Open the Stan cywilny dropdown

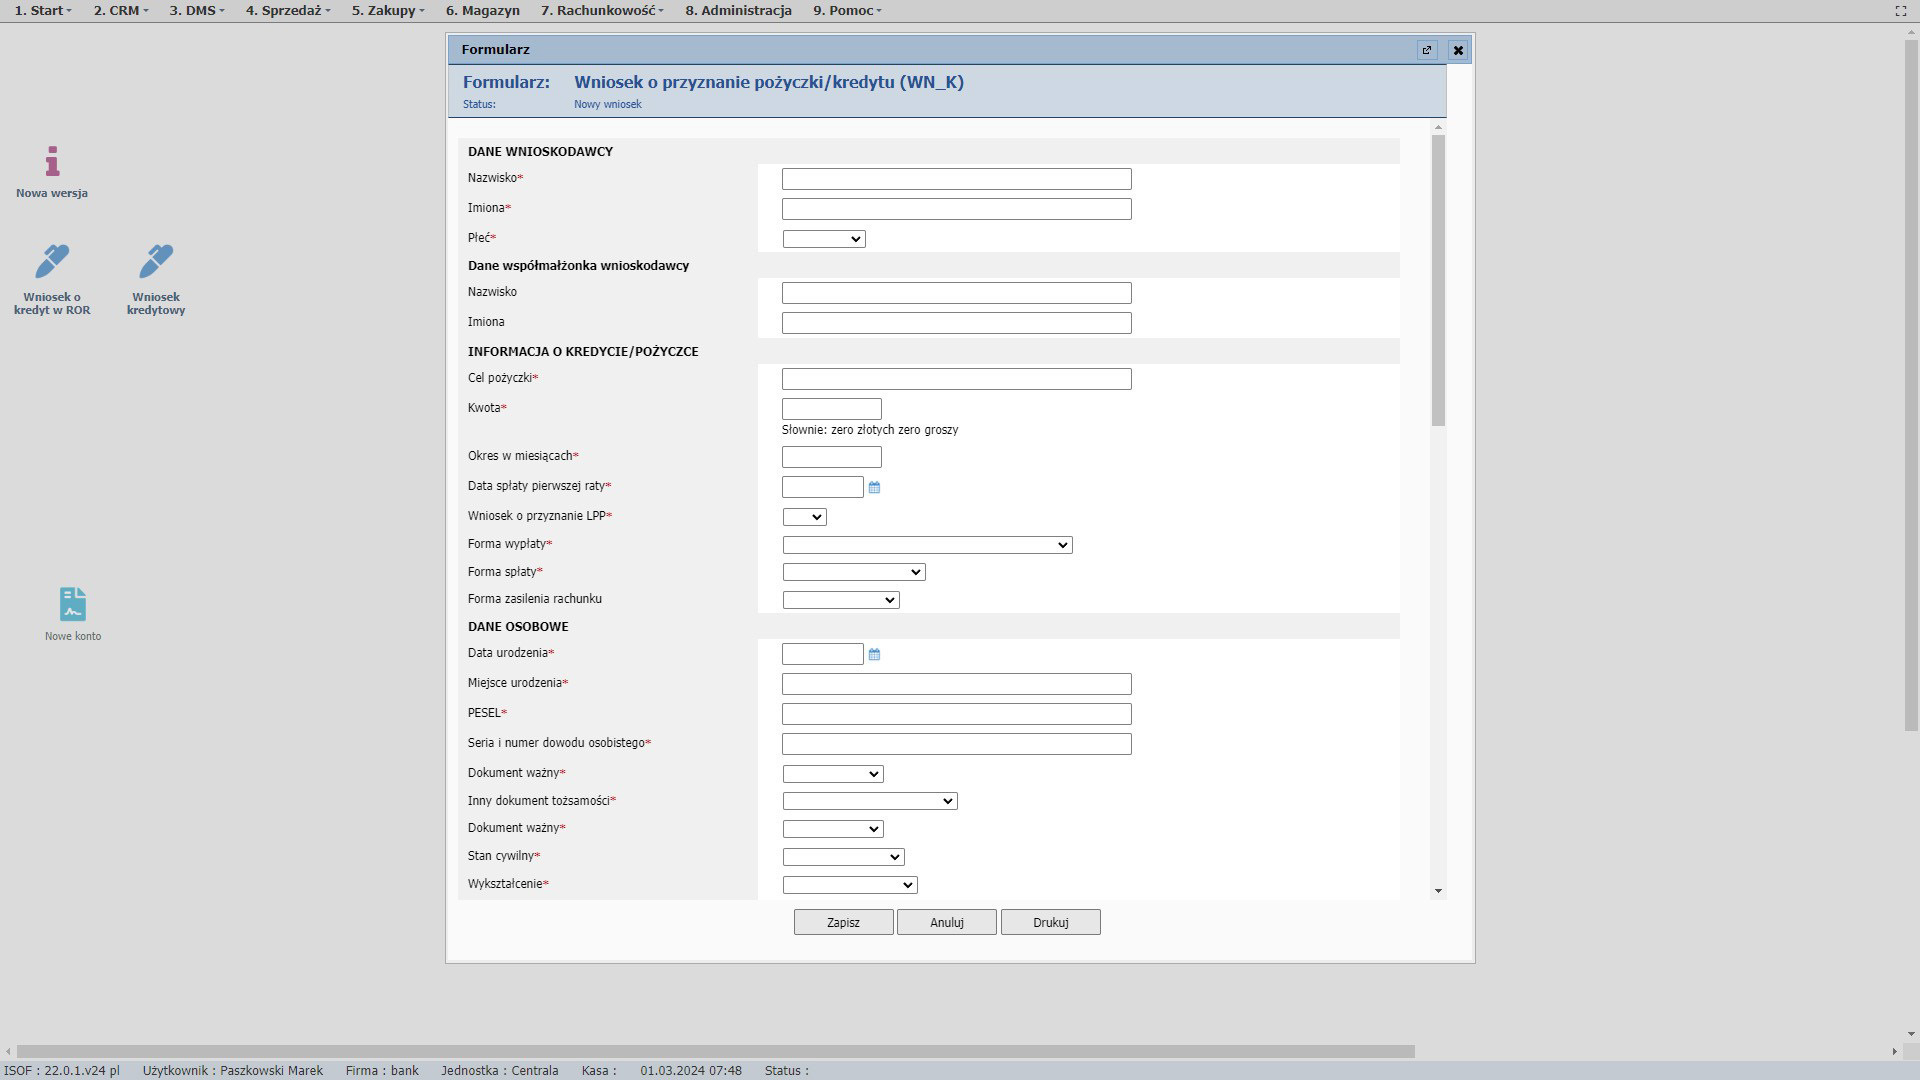coord(844,857)
